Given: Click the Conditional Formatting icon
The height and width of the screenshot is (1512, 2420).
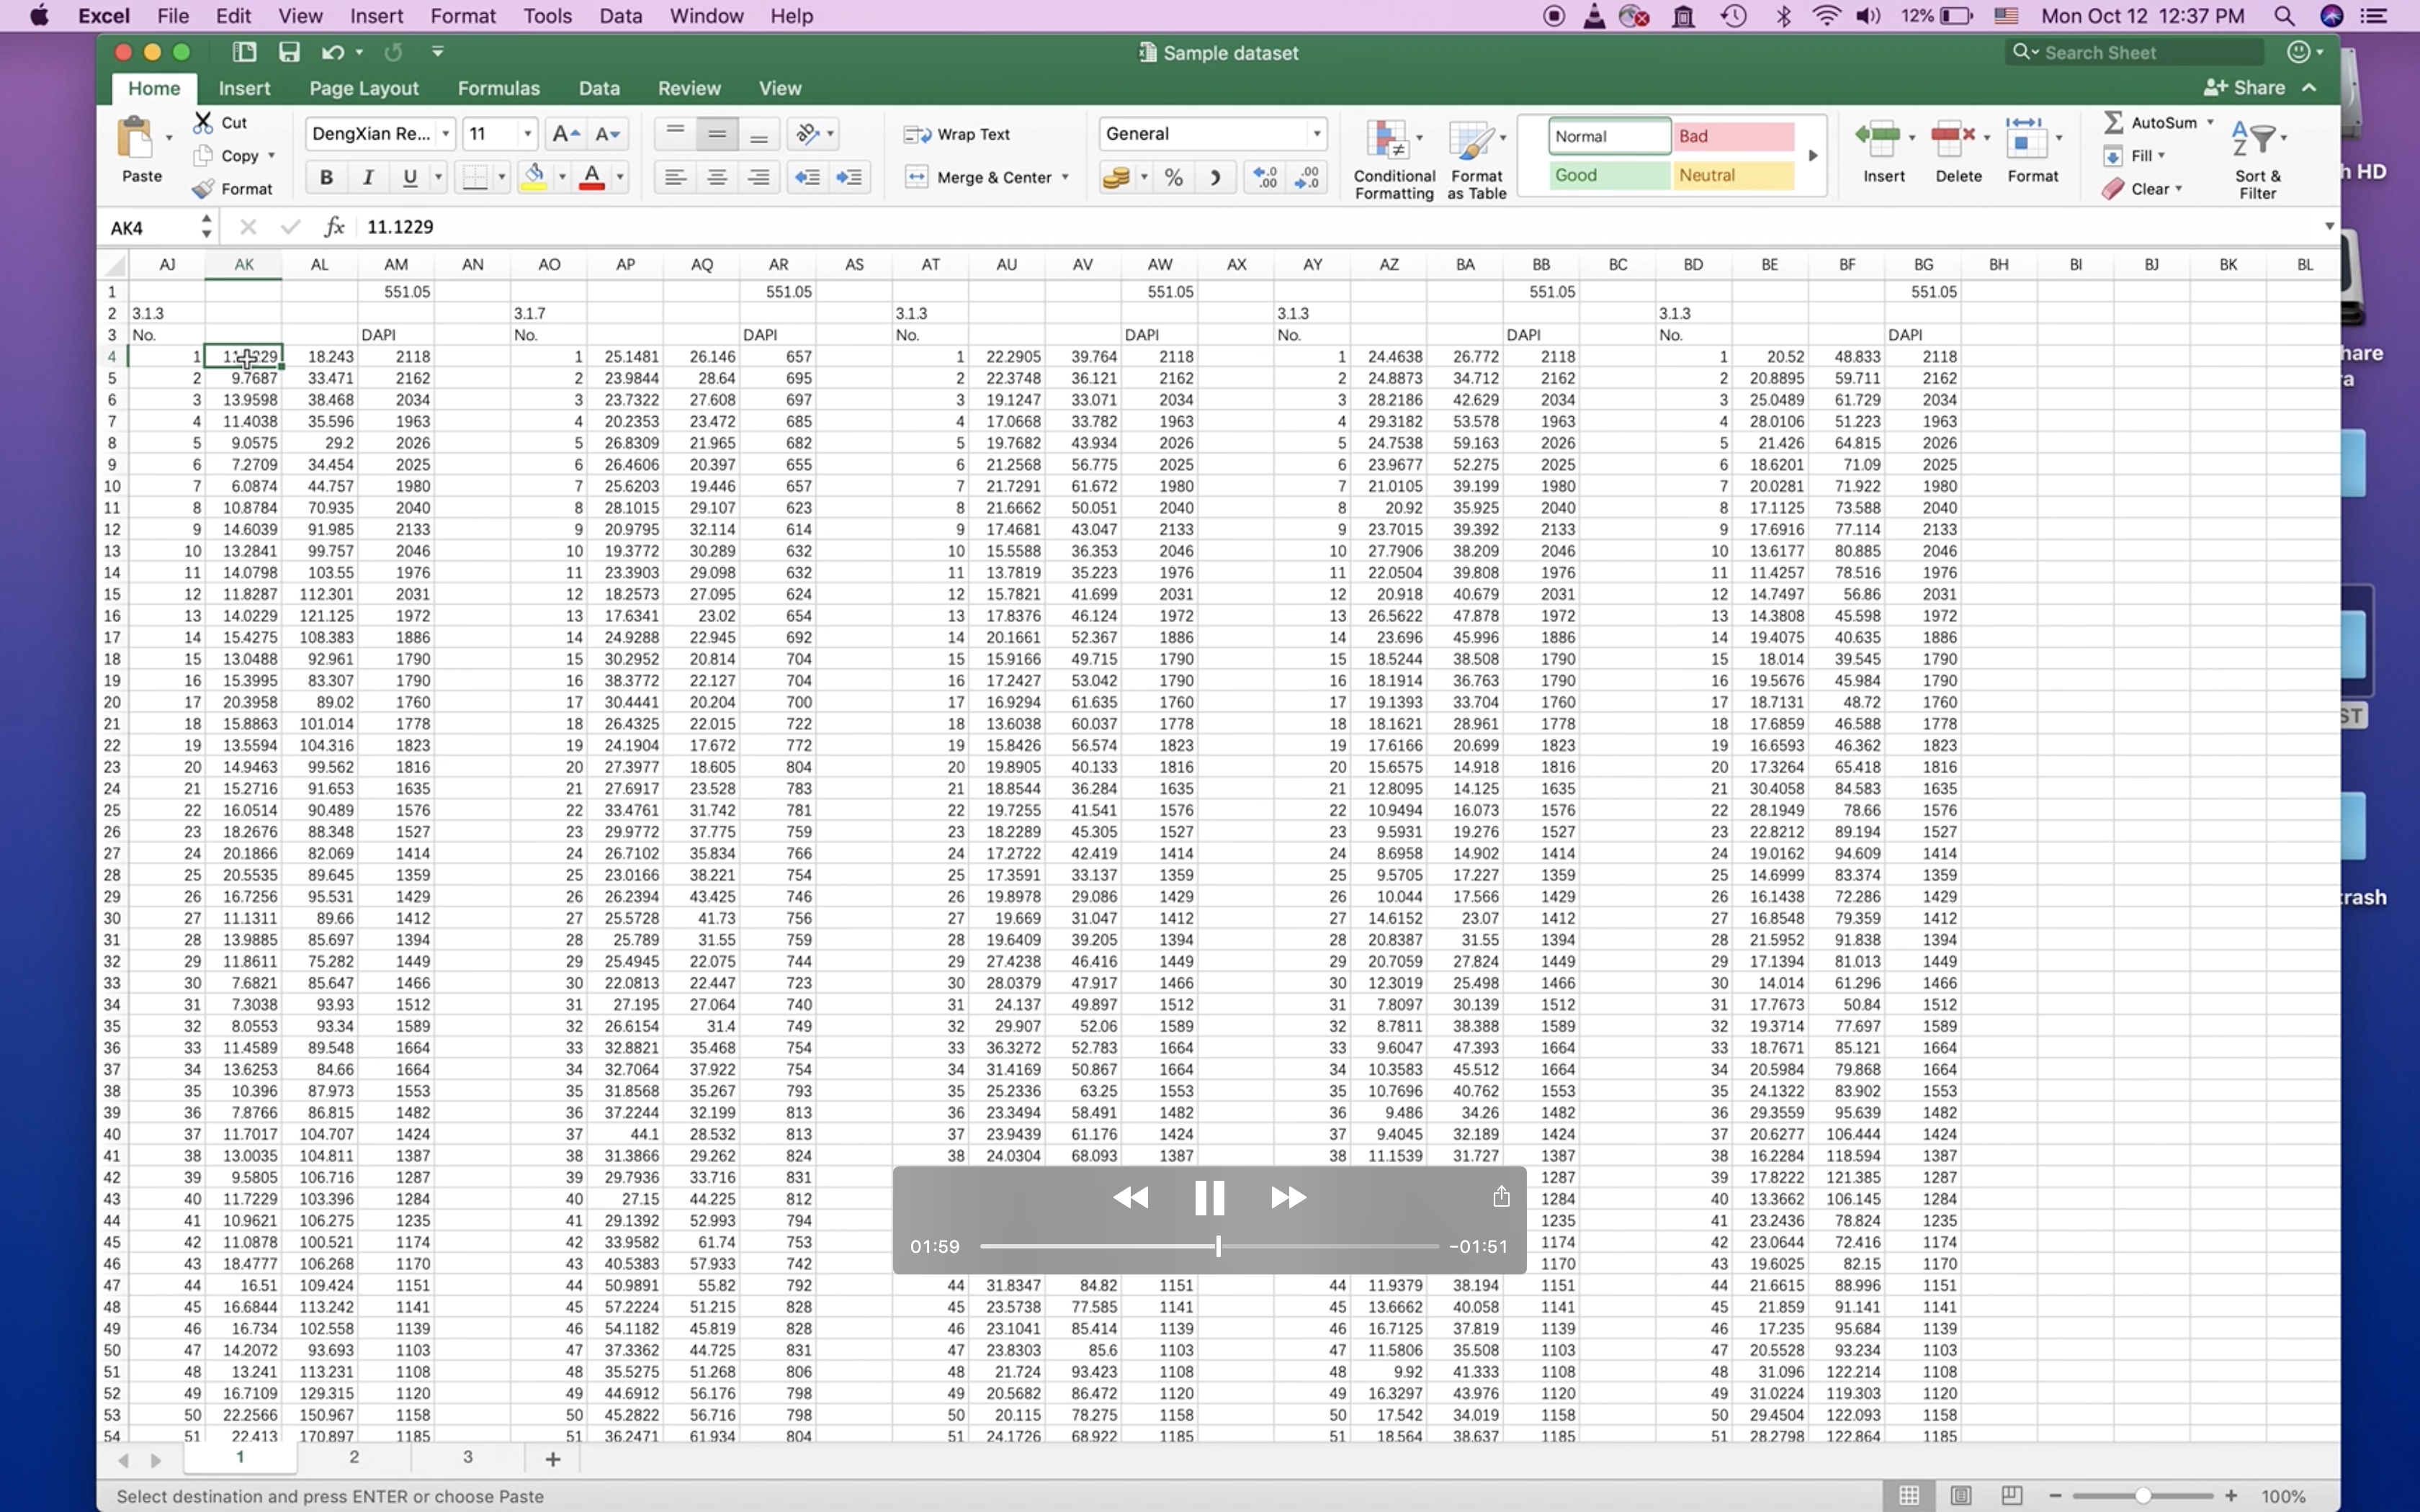Looking at the screenshot, I should point(1387,142).
